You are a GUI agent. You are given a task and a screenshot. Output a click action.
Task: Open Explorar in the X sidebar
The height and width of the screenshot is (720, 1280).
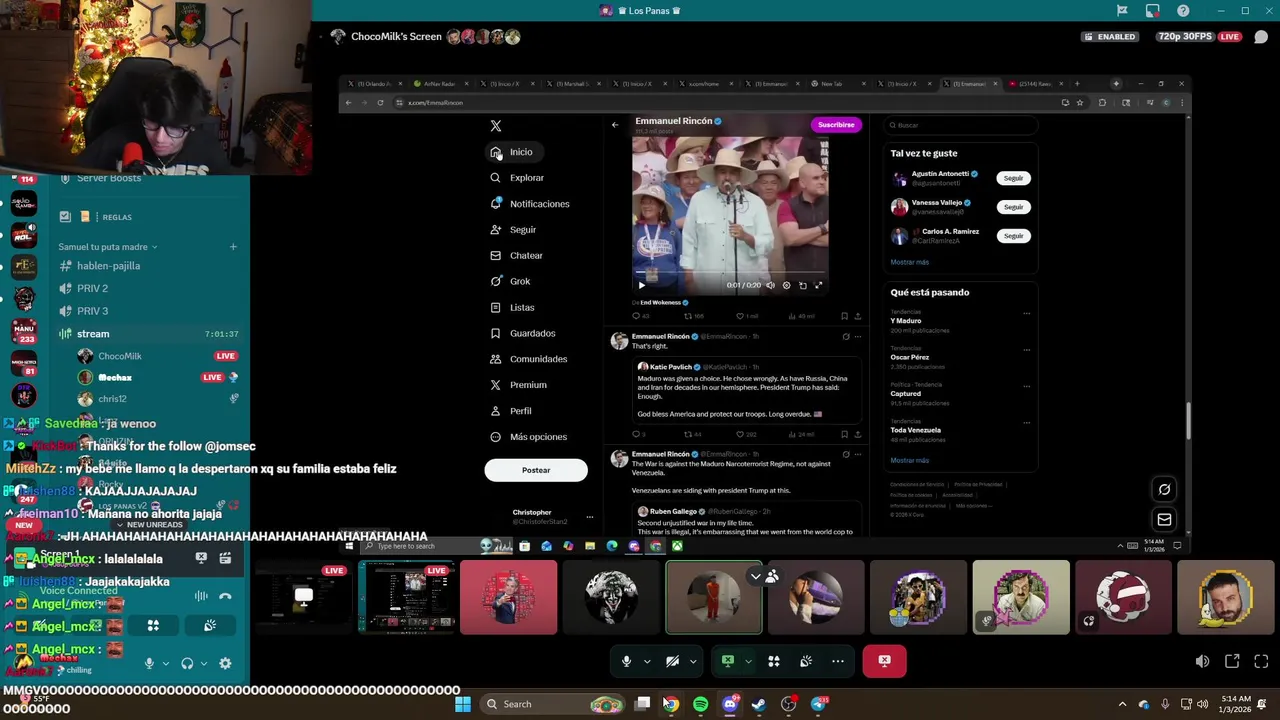pyautogui.click(x=517, y=178)
